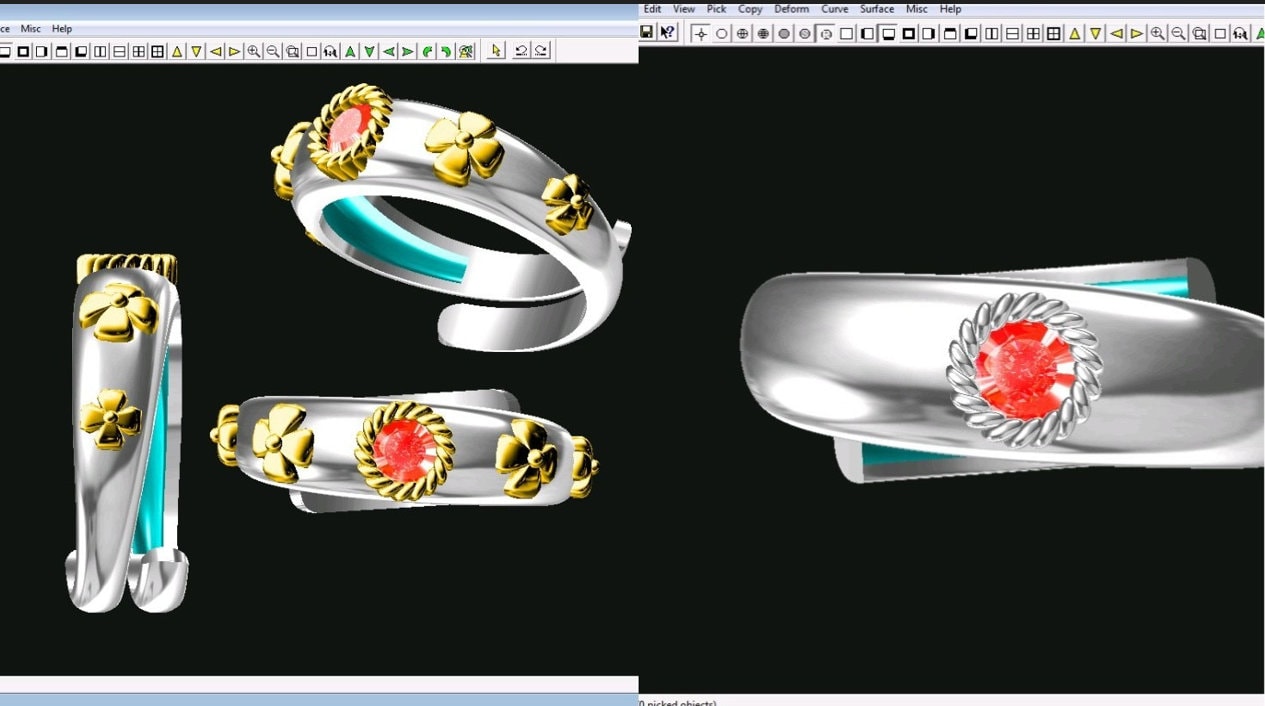Click the context help question-mark button
This screenshot has height=706, width=1265.
click(666, 31)
